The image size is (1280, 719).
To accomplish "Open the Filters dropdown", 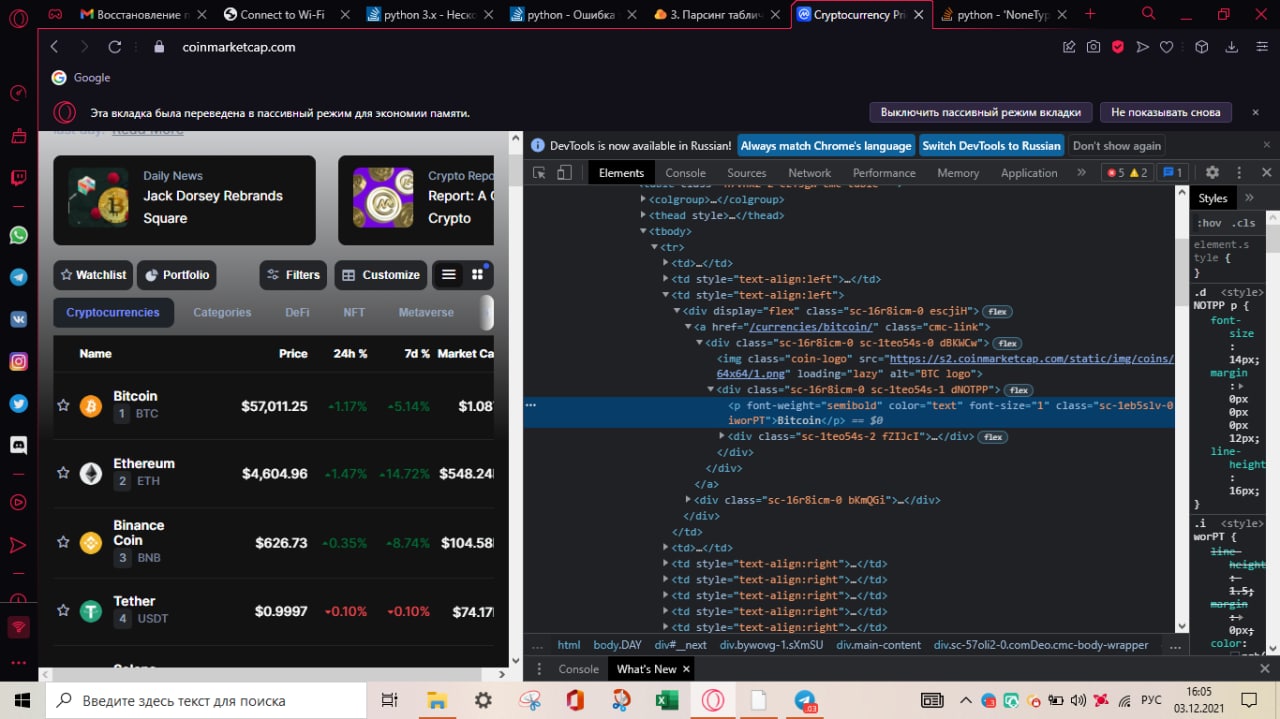I will (294, 275).
